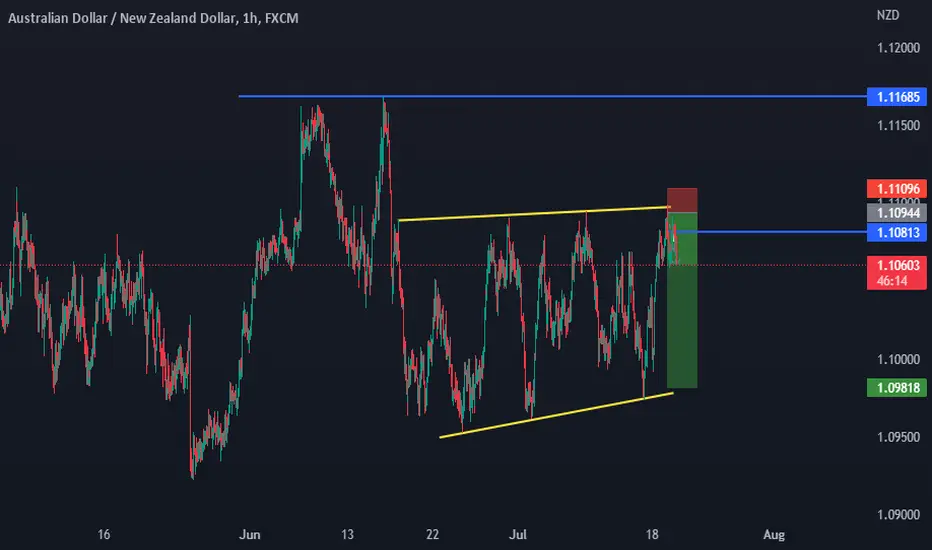Select the upper blue horizontal resistance line

pos(553,96)
